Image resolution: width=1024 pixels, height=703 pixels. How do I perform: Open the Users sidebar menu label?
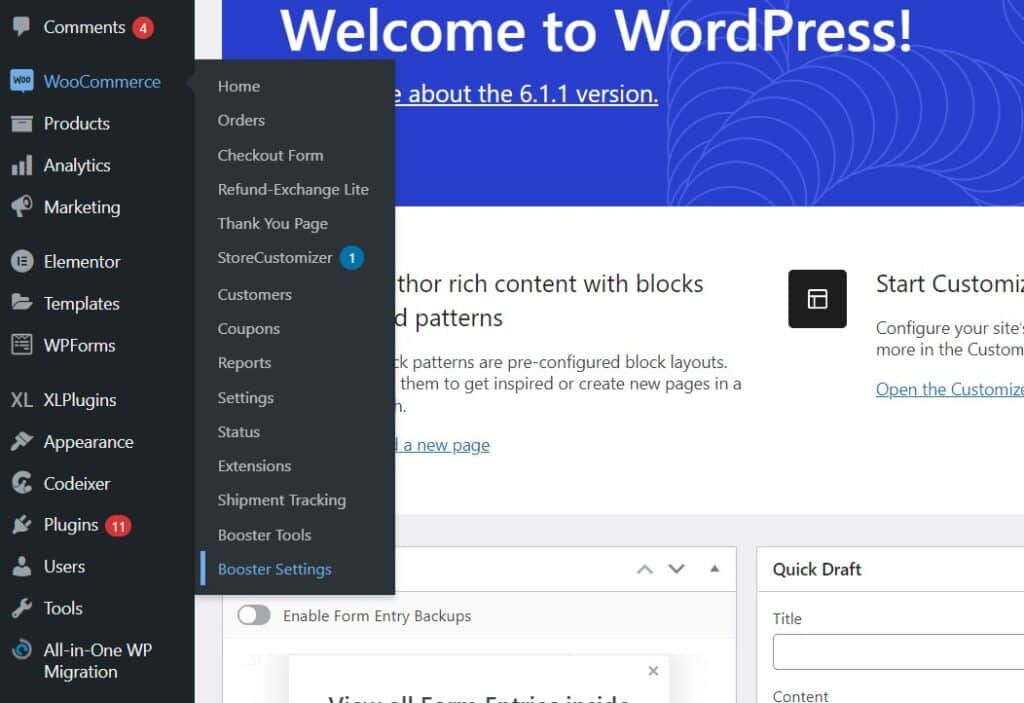65,566
